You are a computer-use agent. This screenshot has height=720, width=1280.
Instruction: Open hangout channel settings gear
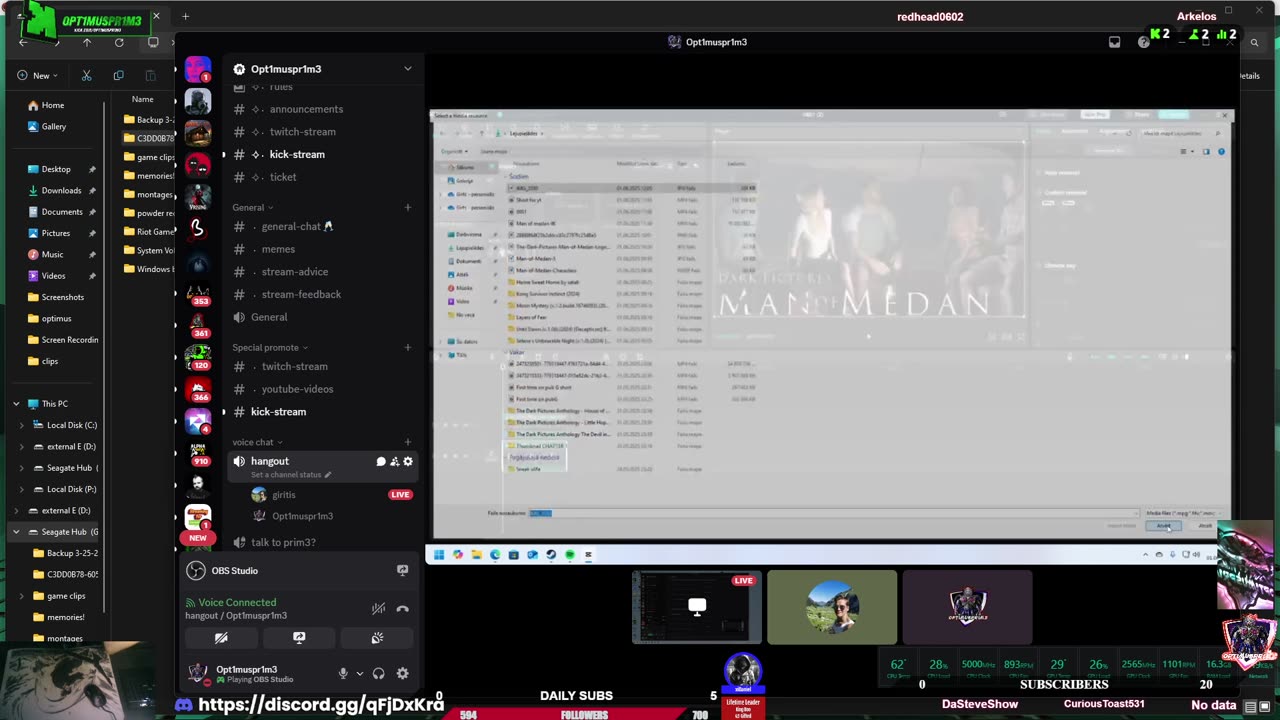tap(408, 461)
